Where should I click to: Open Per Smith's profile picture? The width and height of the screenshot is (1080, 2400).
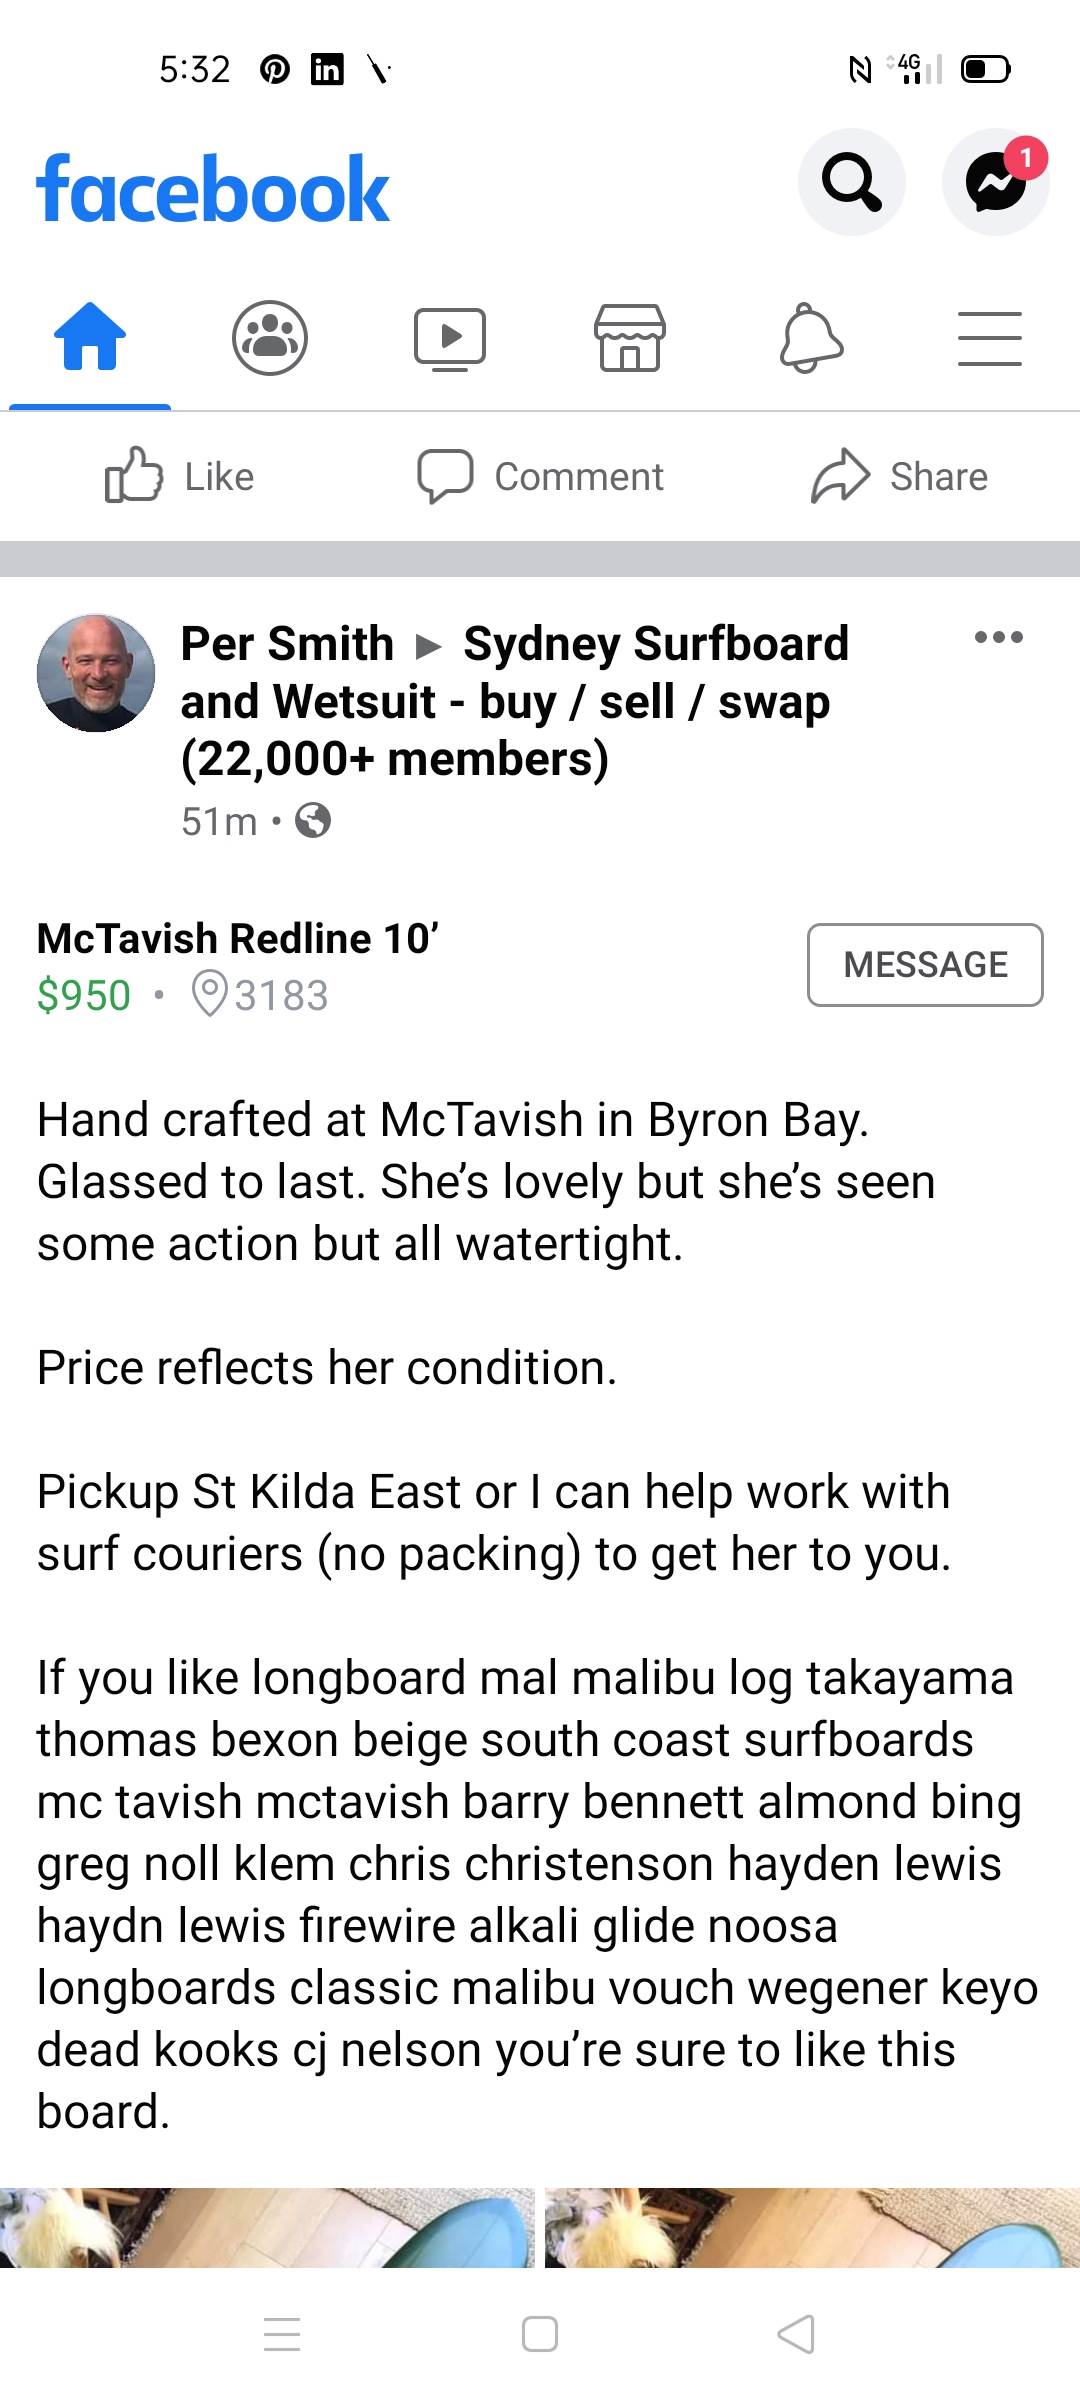coord(96,673)
